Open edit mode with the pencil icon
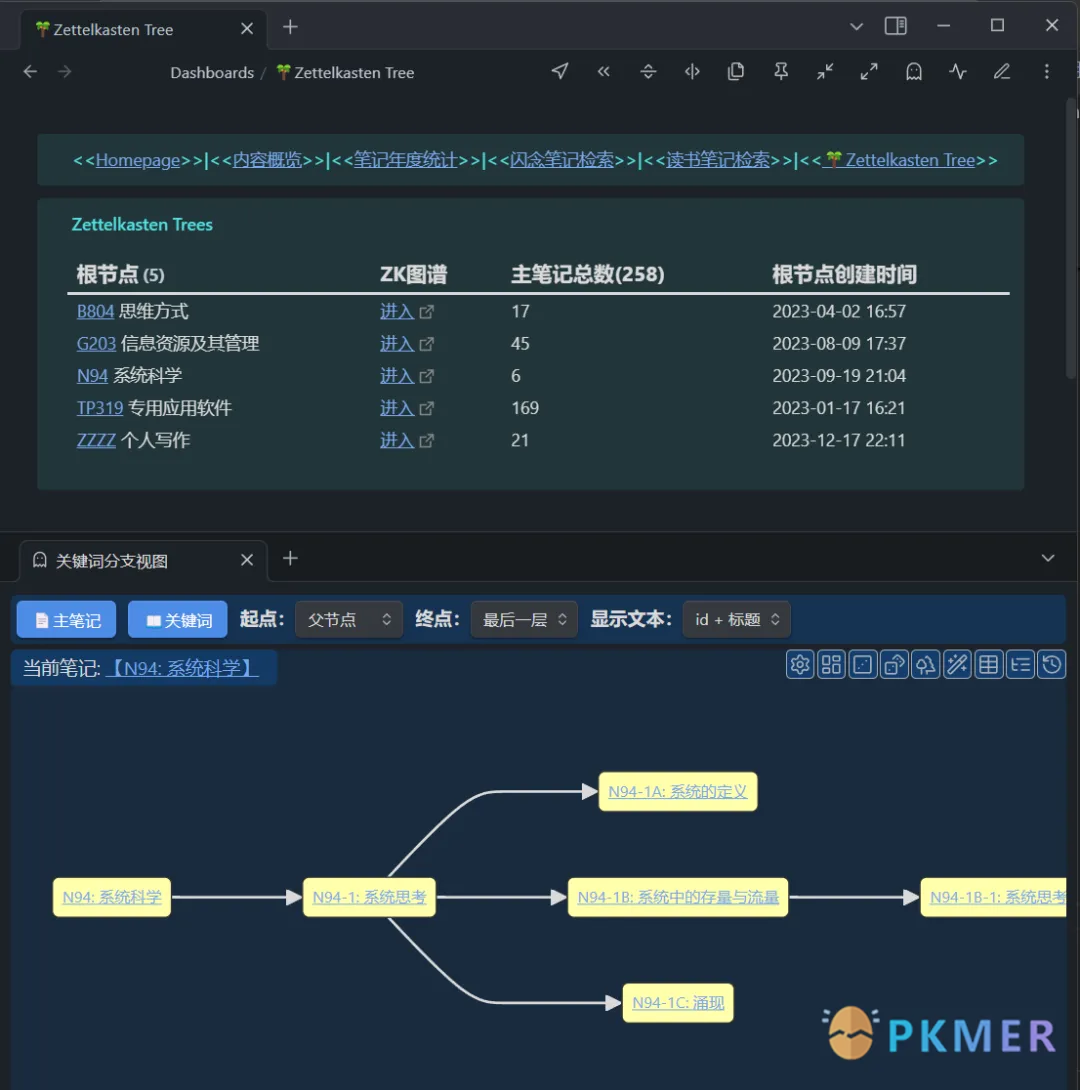 (1002, 71)
